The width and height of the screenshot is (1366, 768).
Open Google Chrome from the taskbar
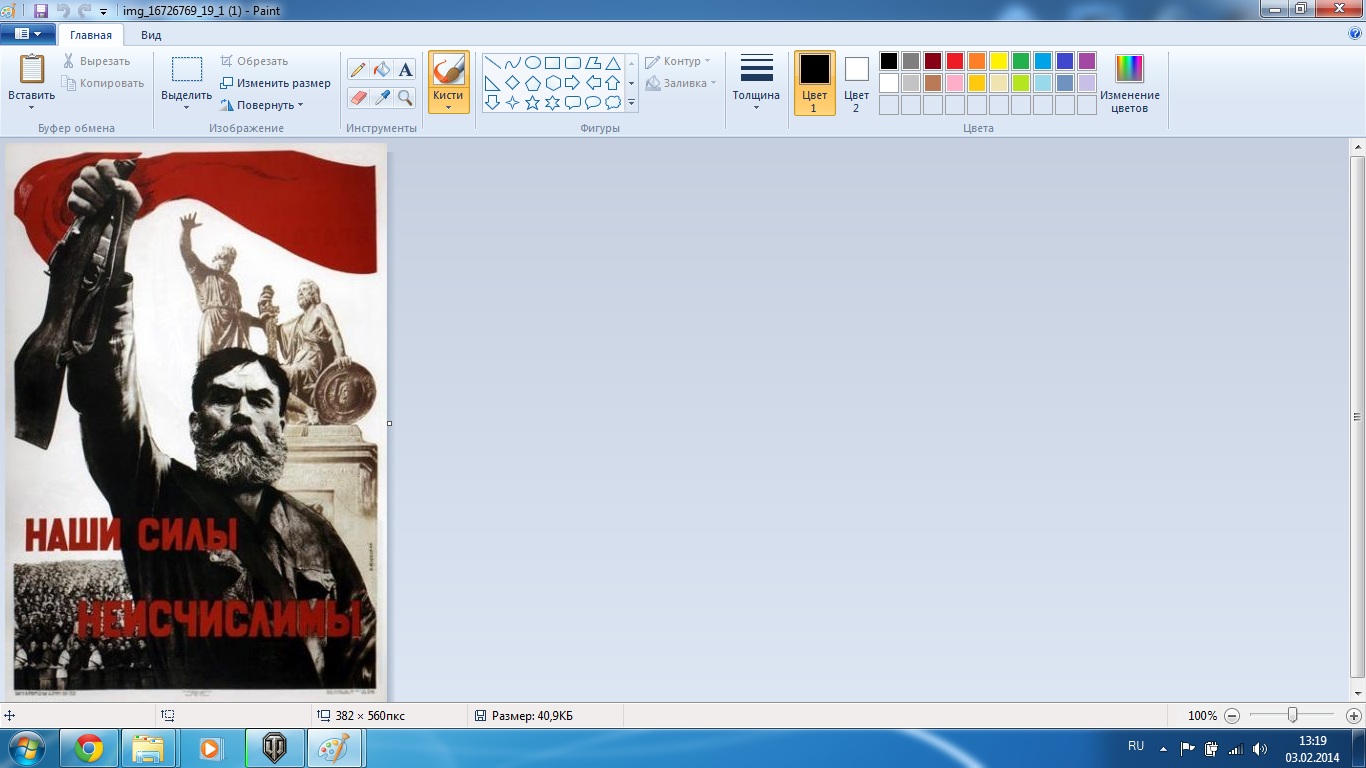pyautogui.click(x=89, y=748)
